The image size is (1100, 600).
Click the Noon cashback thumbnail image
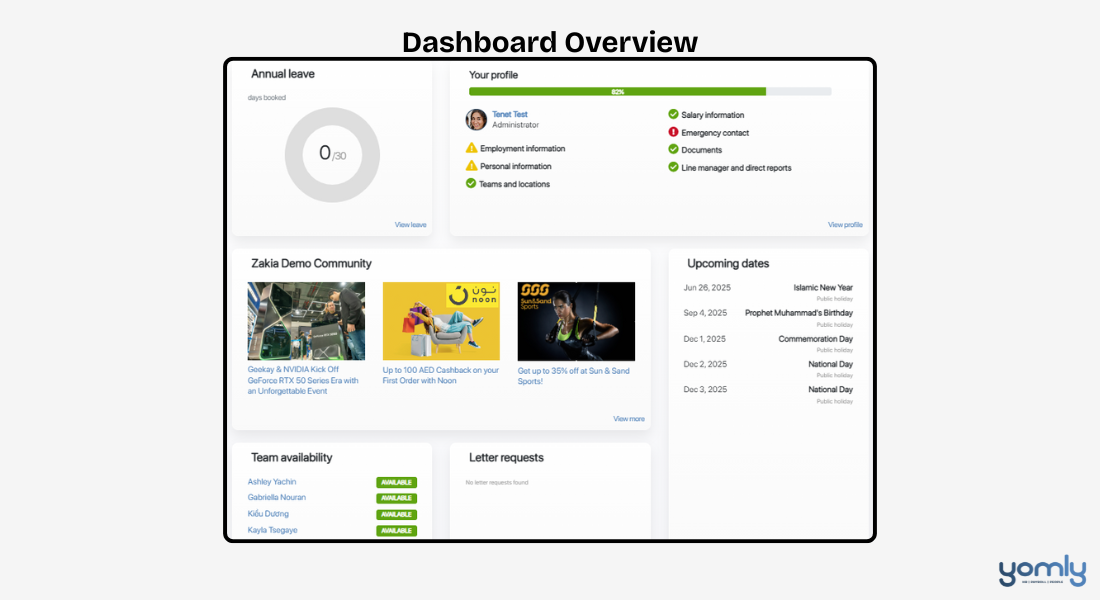[441, 321]
